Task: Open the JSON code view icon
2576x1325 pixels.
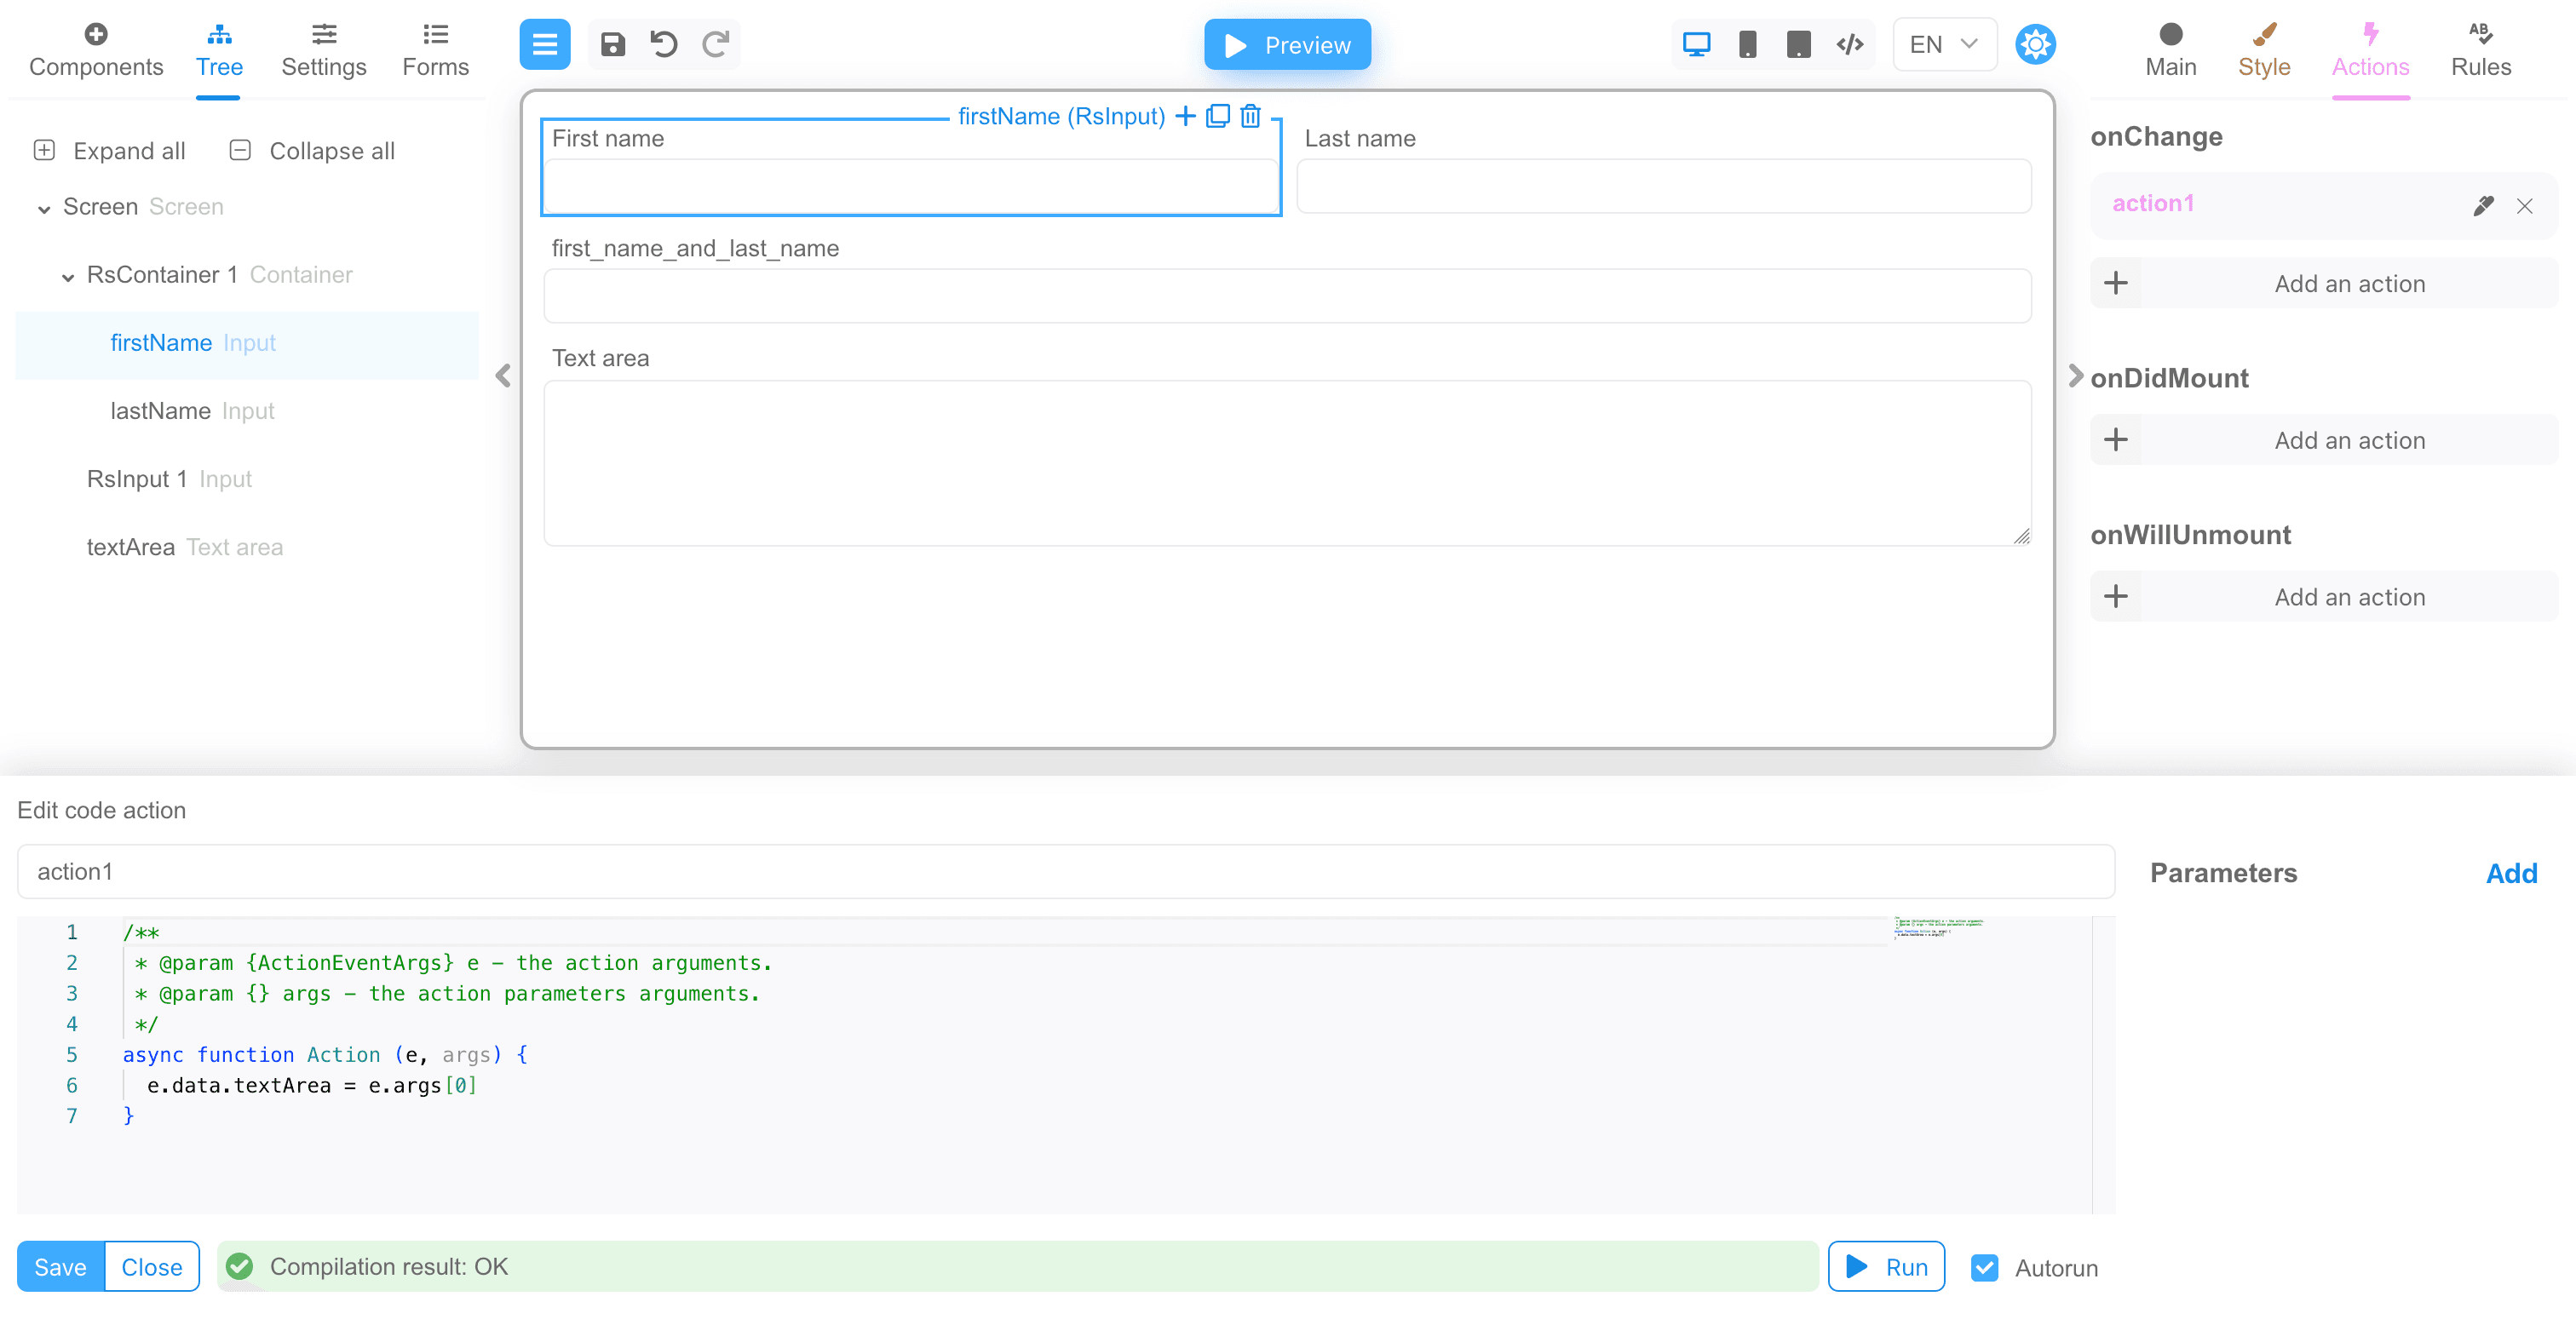Action: [x=1849, y=44]
